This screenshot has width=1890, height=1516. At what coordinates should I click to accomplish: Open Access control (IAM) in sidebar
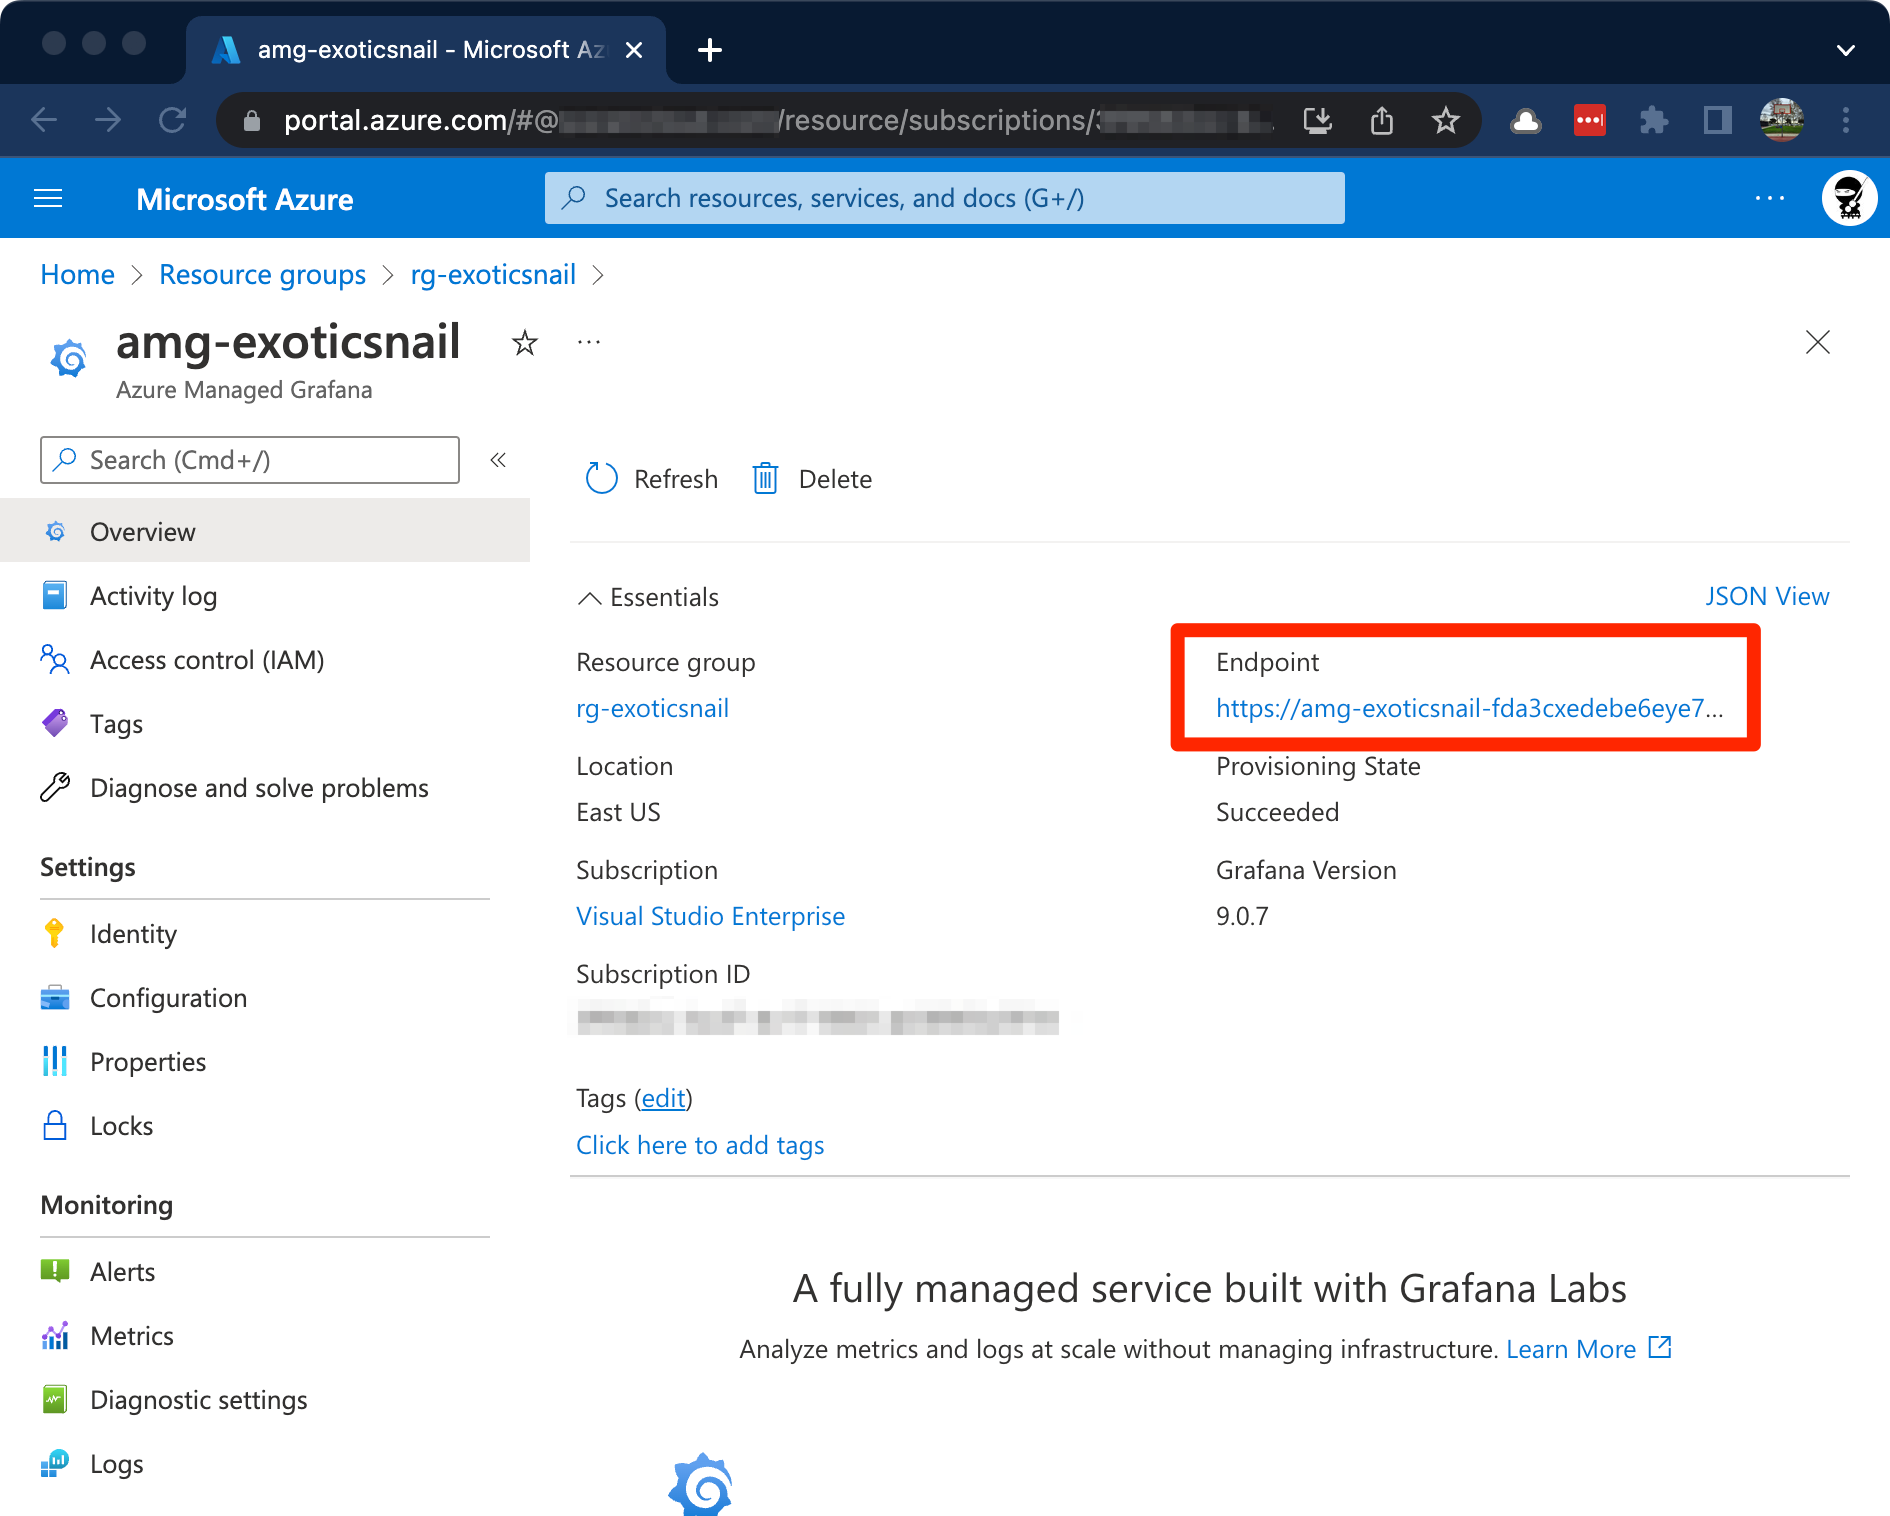coord(206,660)
